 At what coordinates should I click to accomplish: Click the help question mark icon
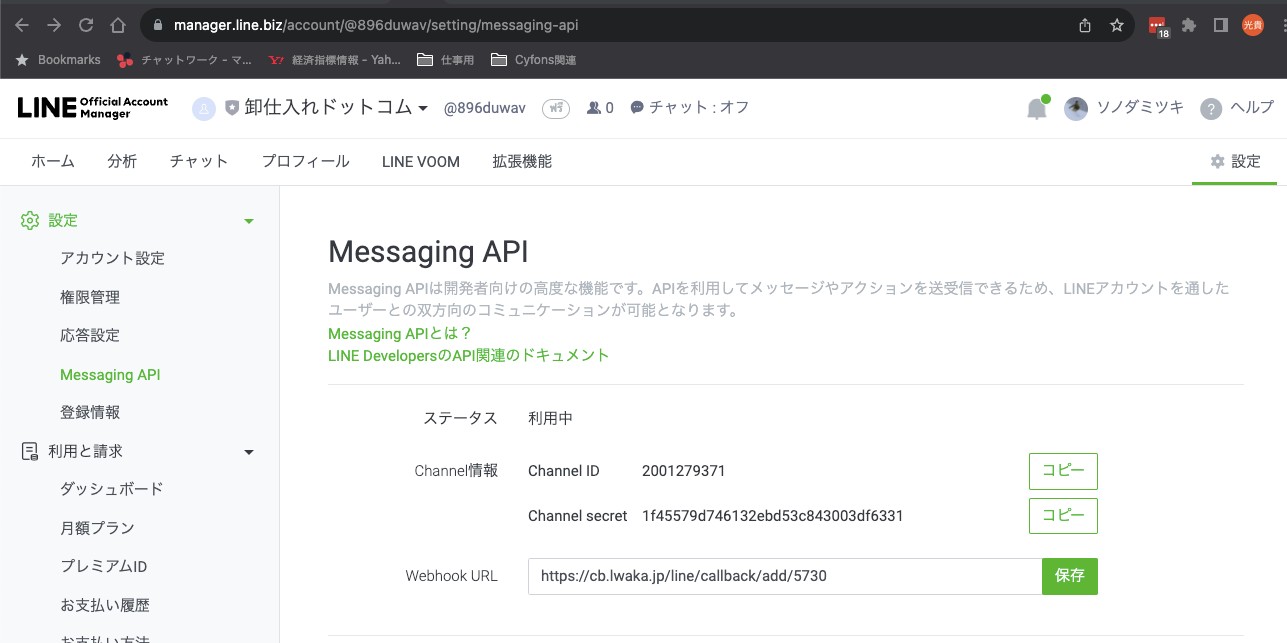(1211, 108)
